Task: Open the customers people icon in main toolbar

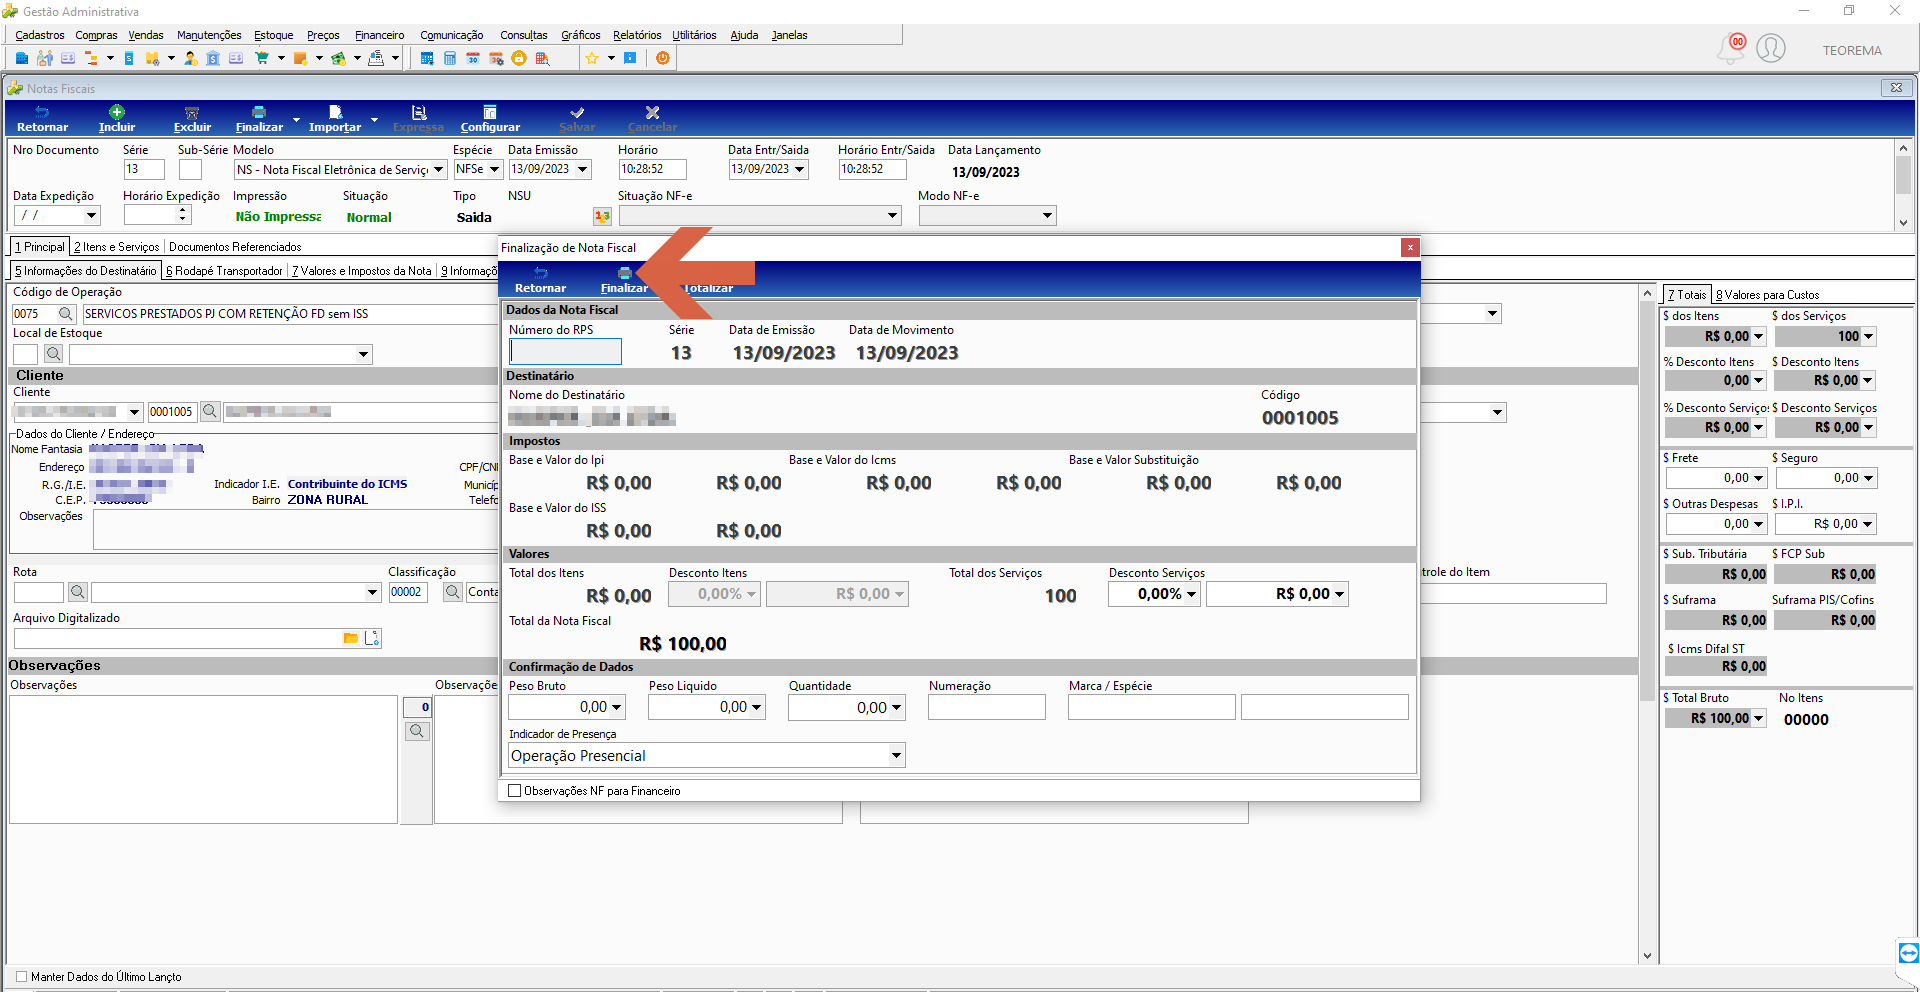Action: 45,58
